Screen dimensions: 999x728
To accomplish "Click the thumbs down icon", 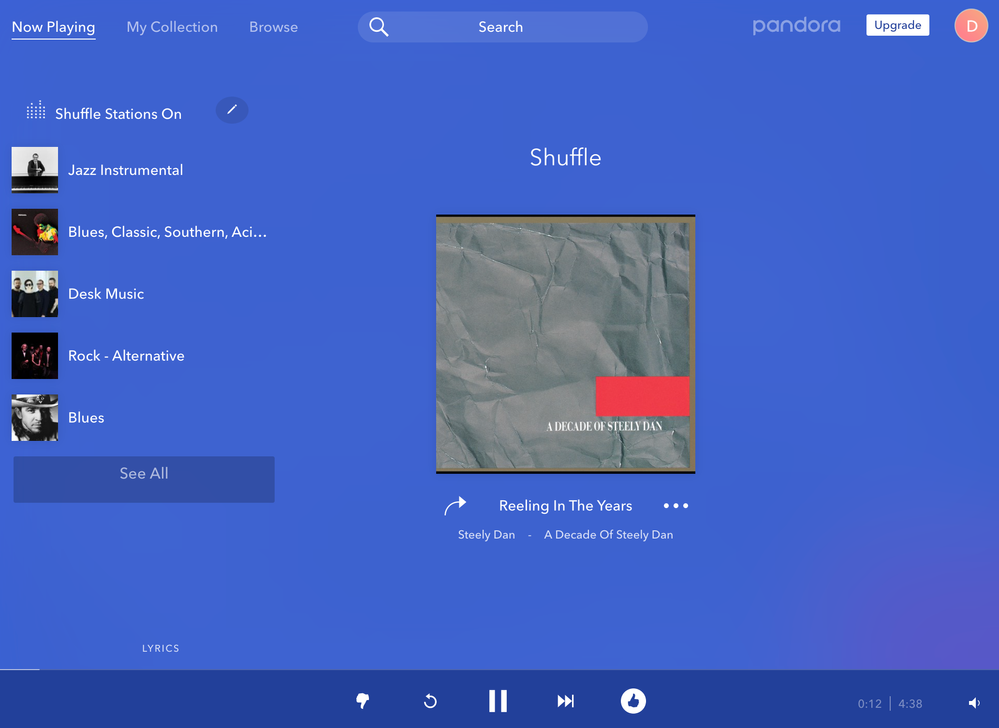I will point(363,701).
